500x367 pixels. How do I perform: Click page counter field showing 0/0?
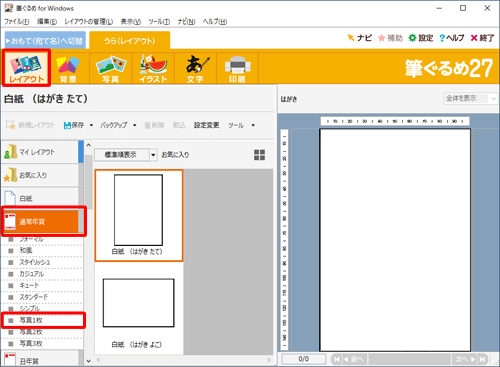303,359
